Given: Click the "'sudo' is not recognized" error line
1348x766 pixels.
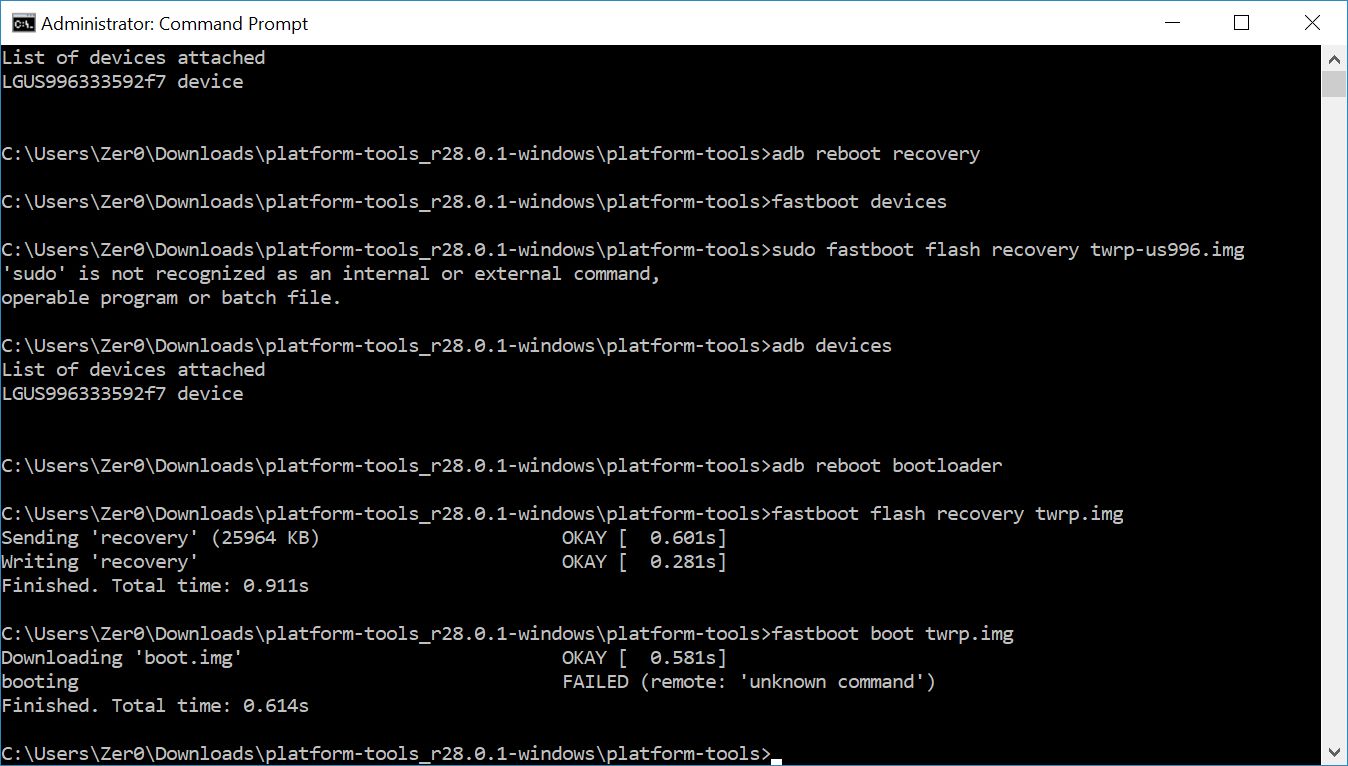Looking at the screenshot, I should click(x=330, y=274).
